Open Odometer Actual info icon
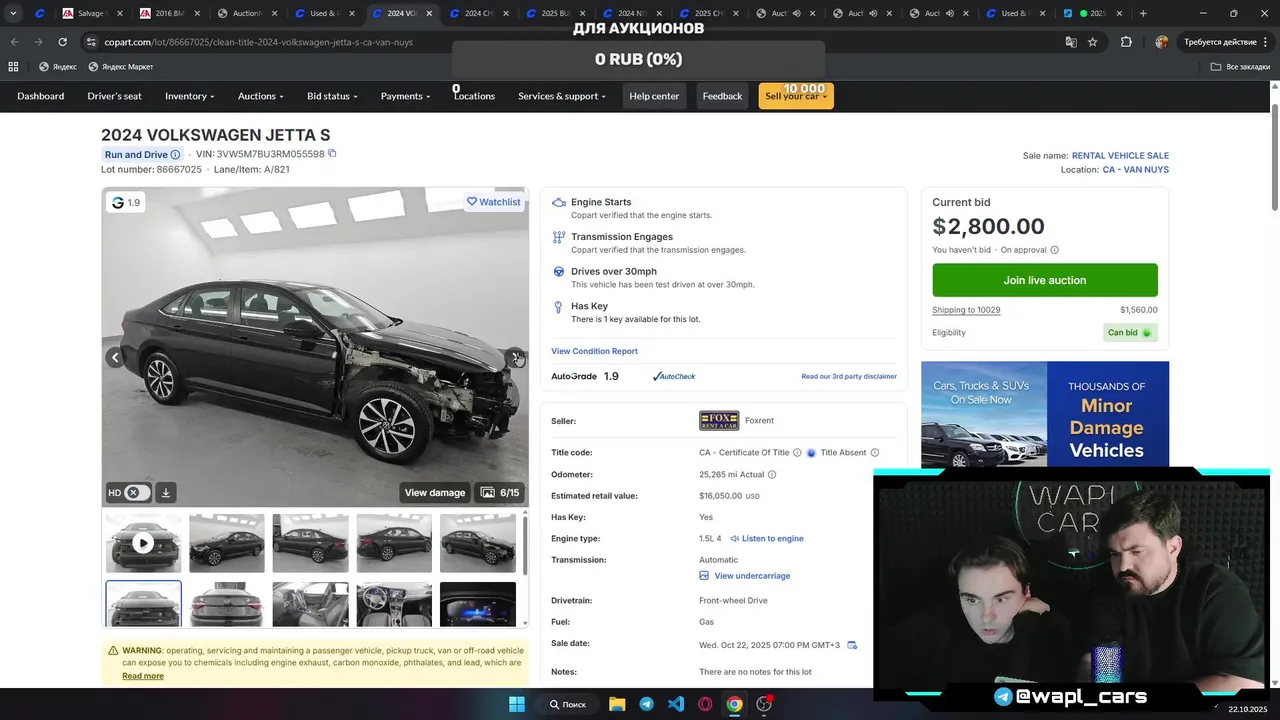1280x720 pixels. [772, 475]
